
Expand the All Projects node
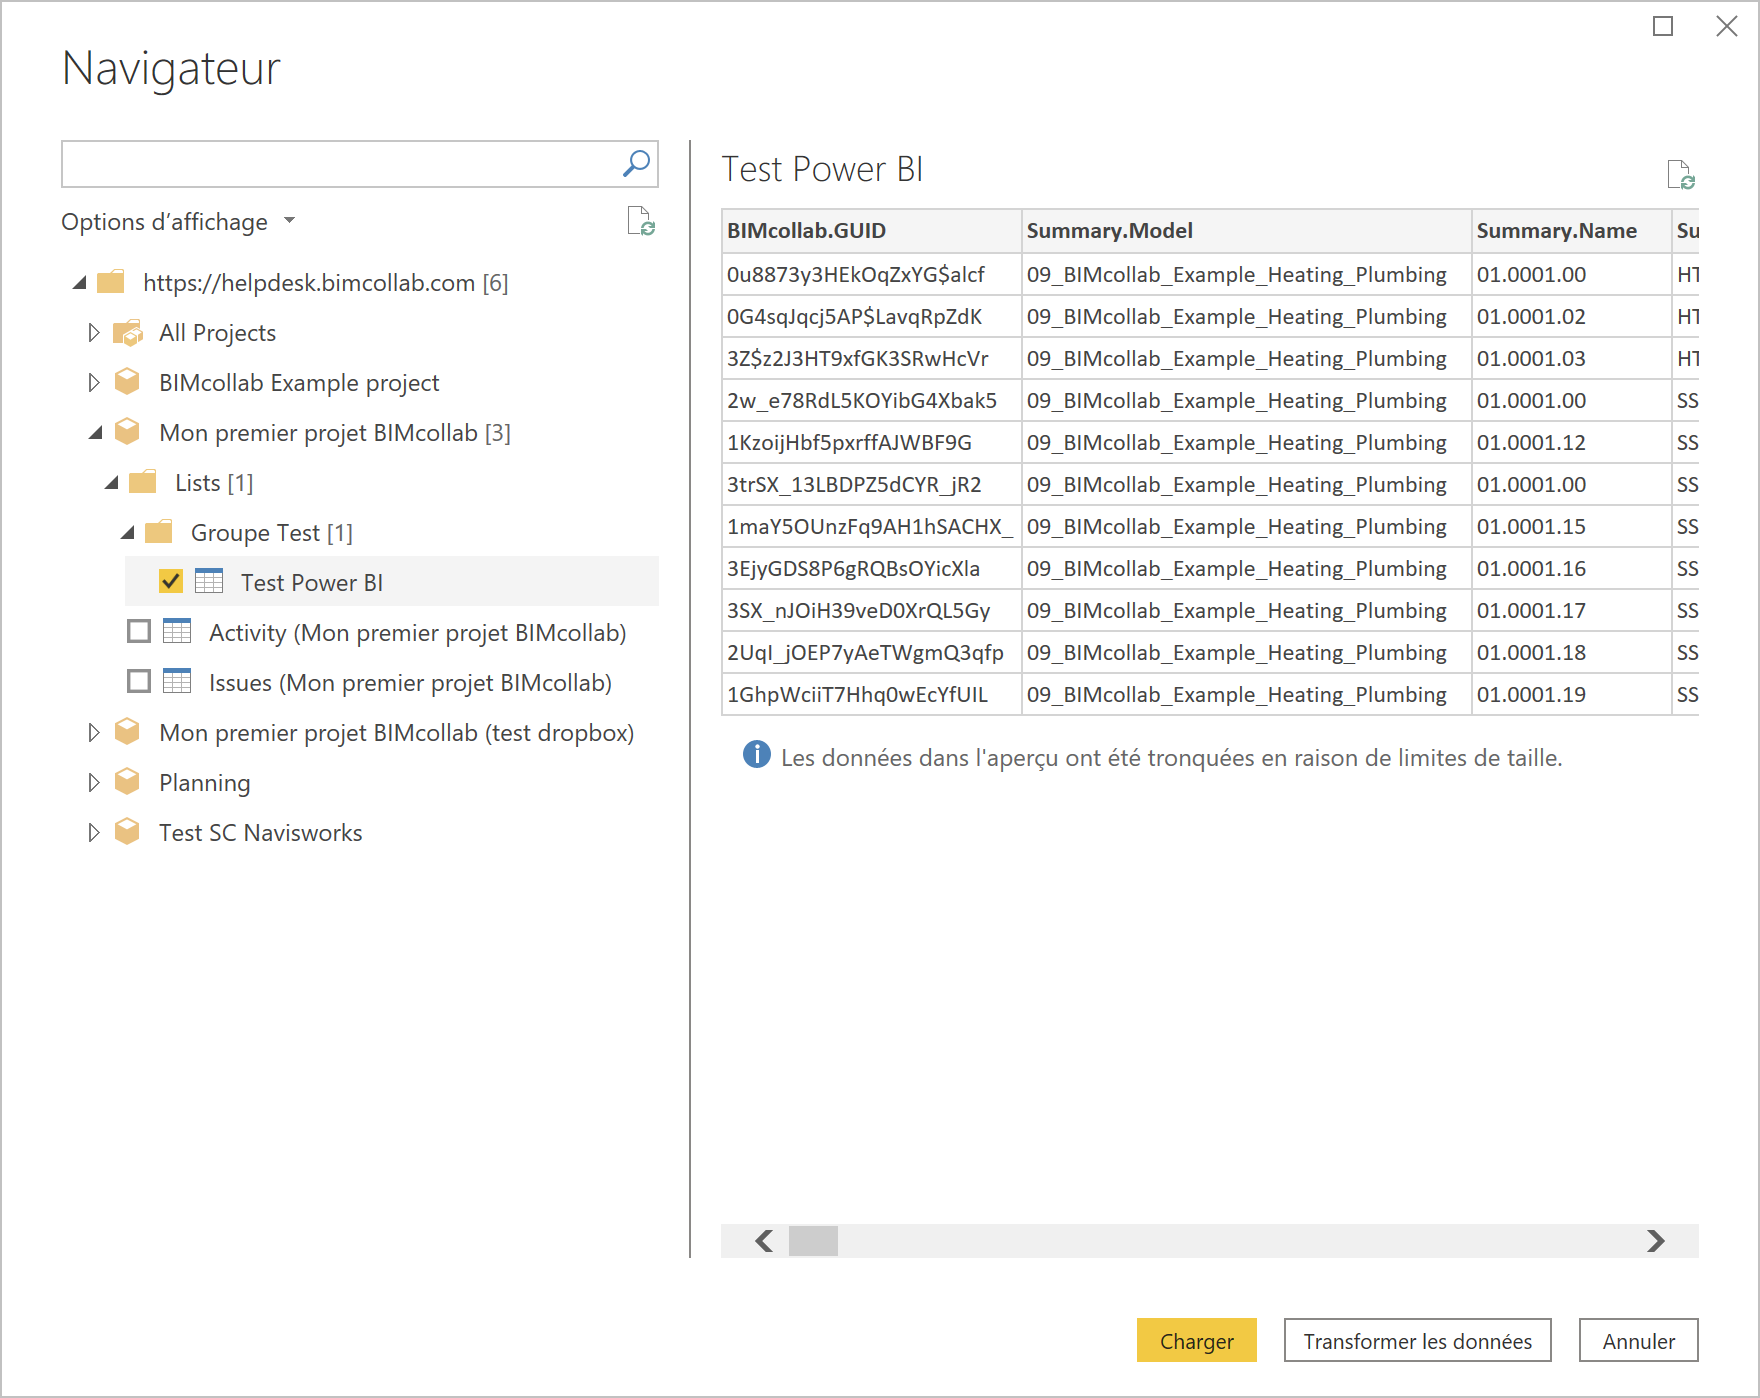coord(94,332)
